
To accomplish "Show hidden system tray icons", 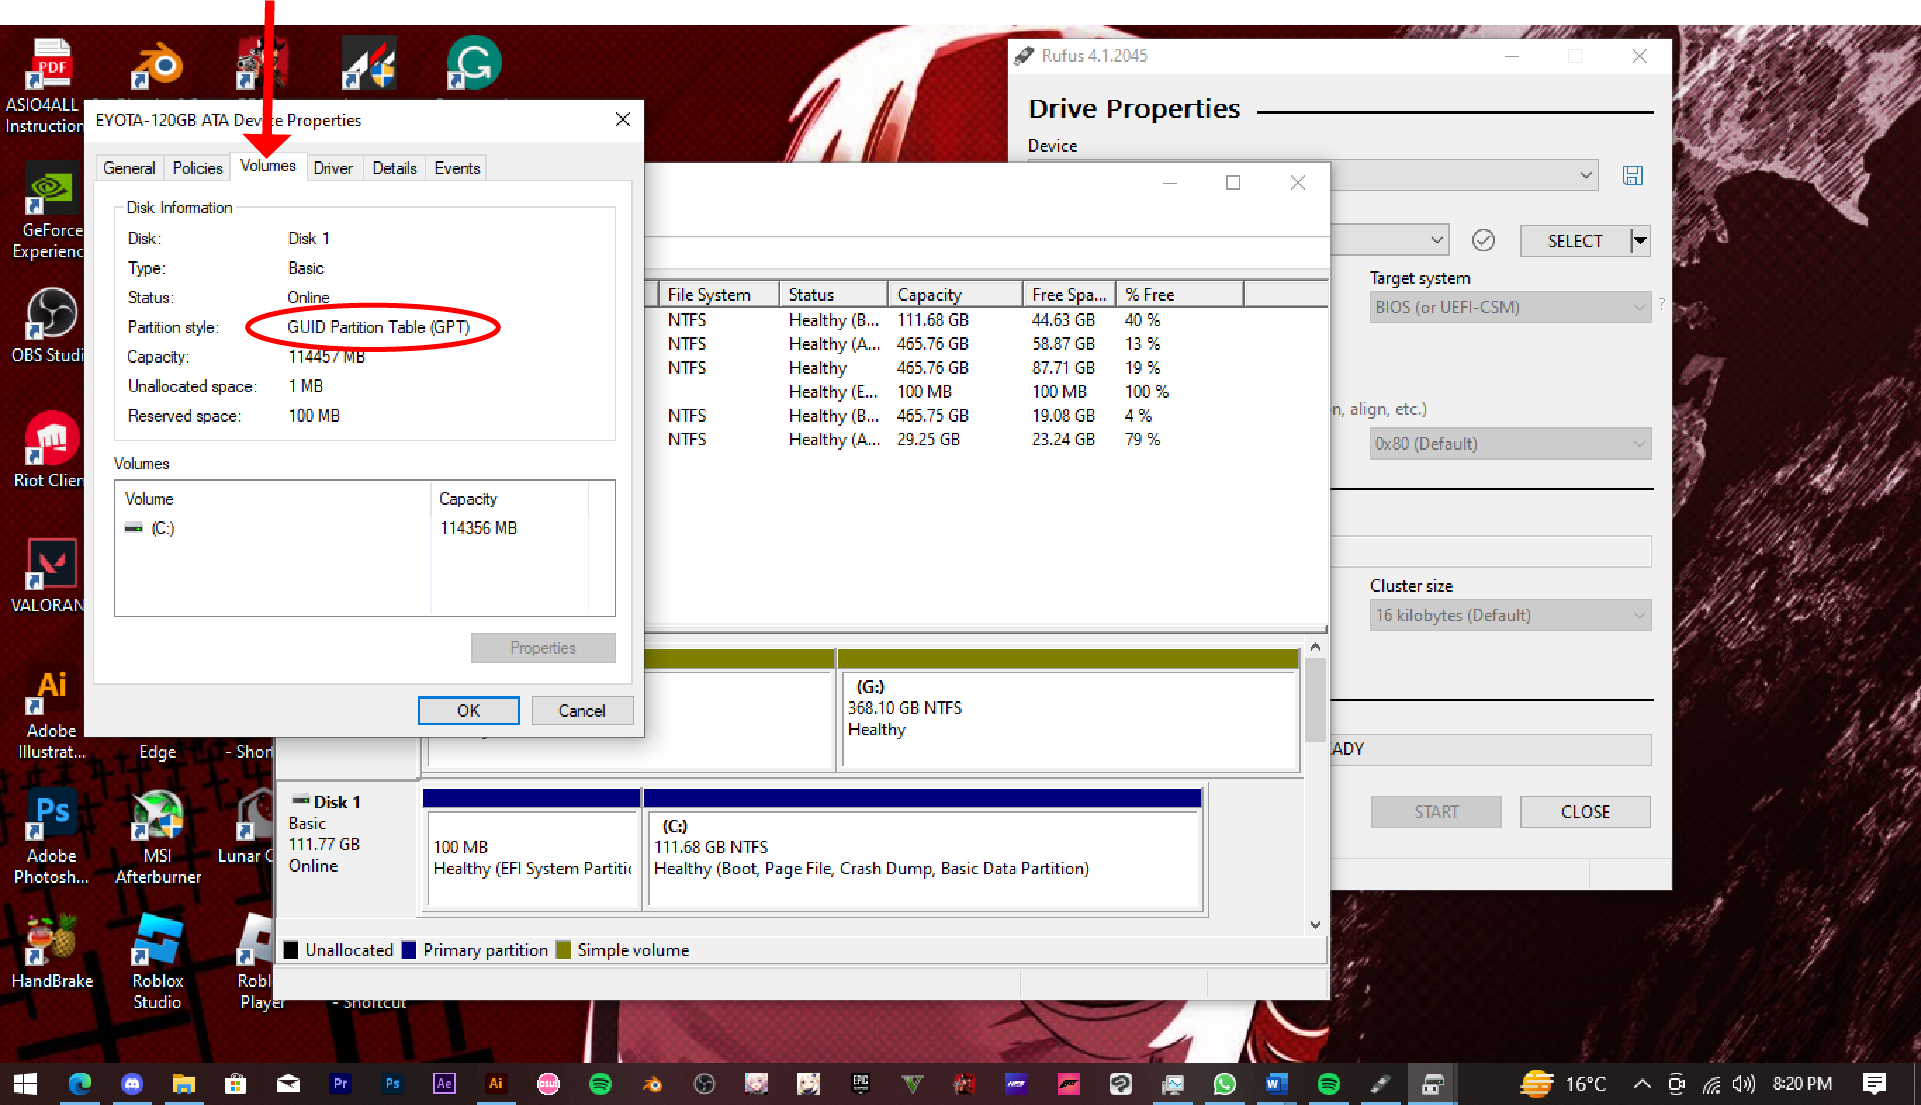I will [1642, 1084].
